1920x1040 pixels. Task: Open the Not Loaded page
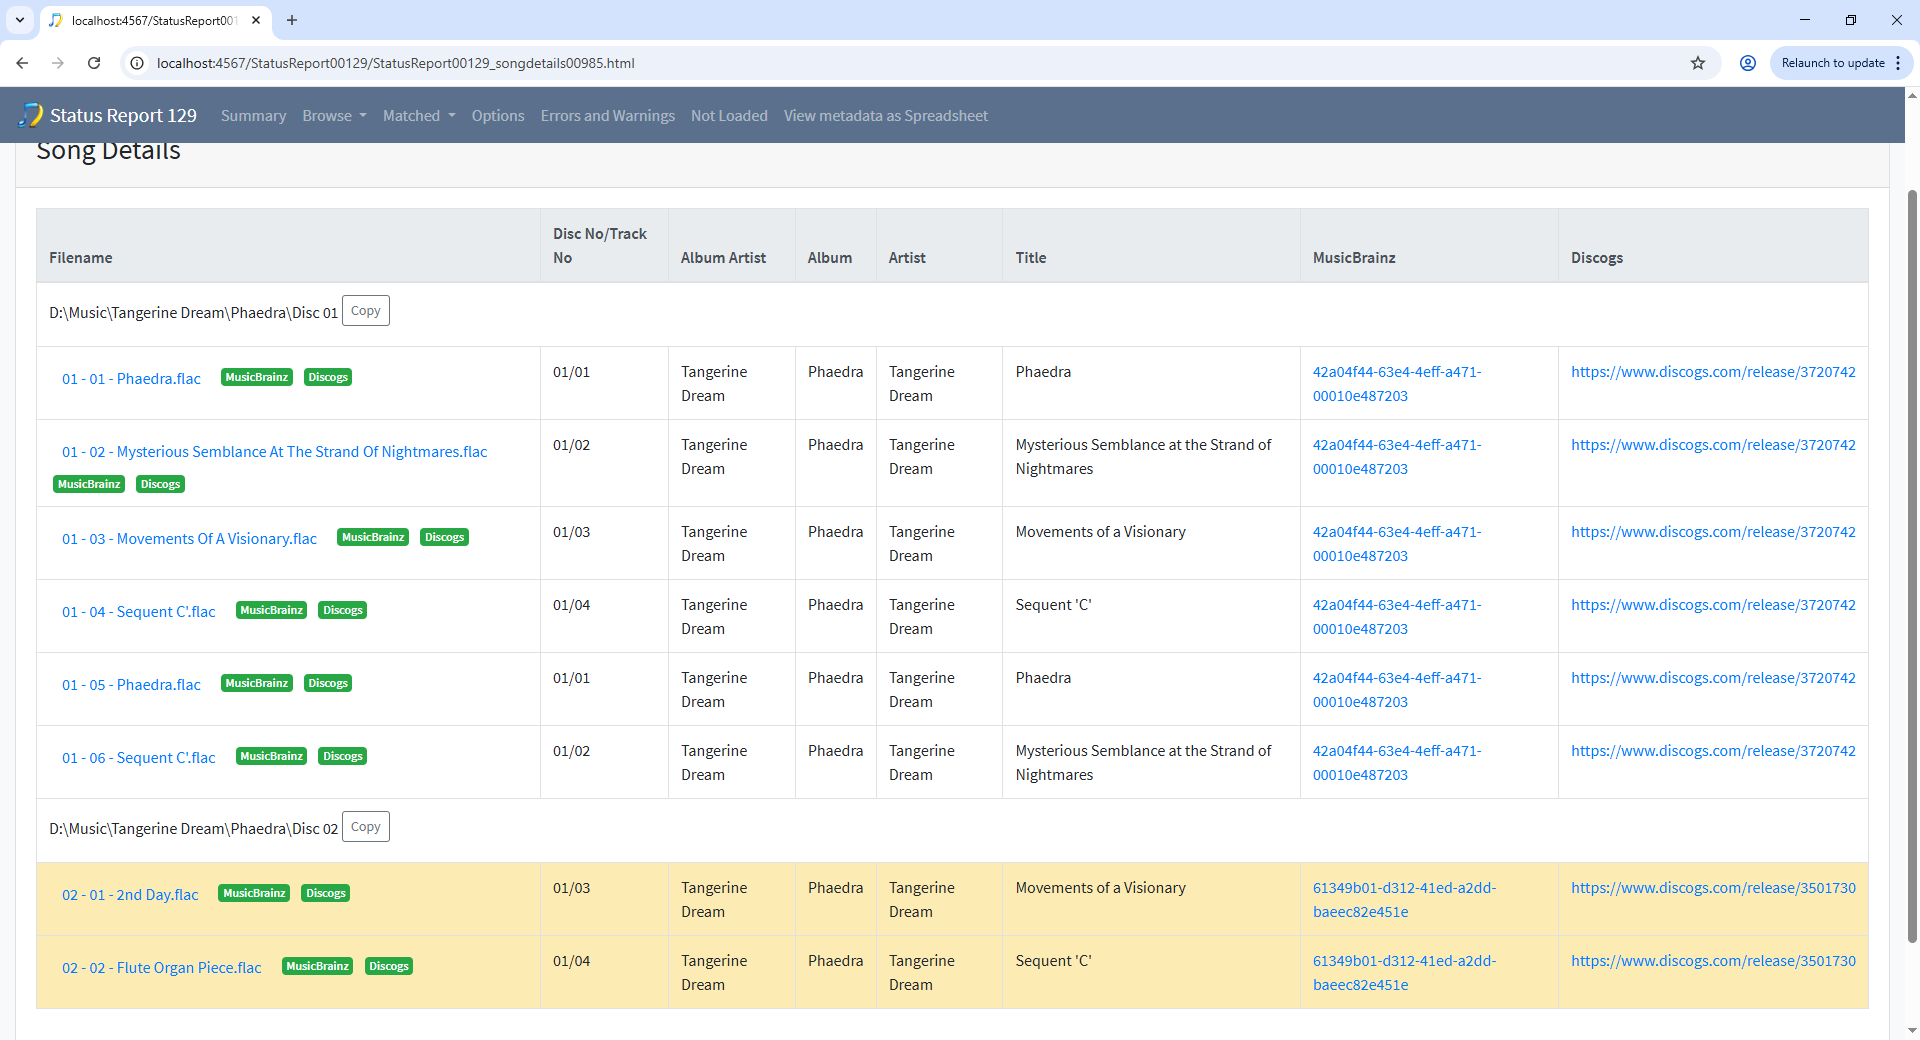coord(729,116)
